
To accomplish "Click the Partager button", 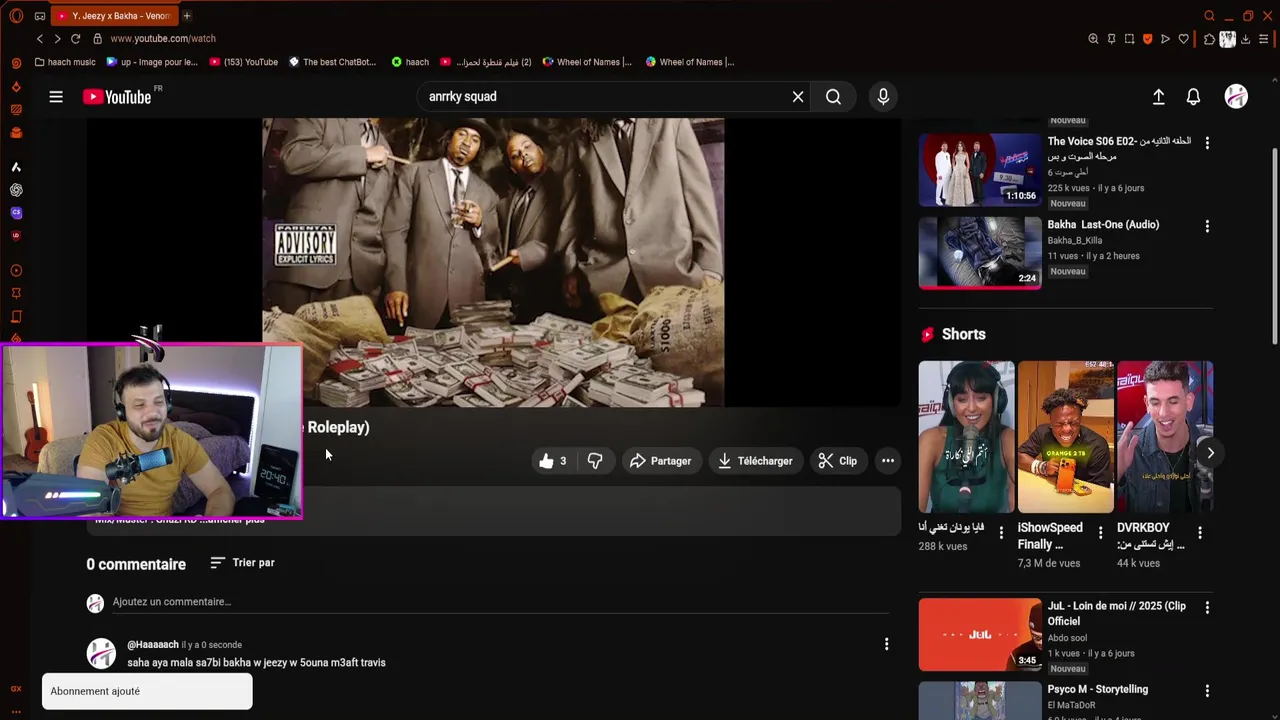I will 660,461.
